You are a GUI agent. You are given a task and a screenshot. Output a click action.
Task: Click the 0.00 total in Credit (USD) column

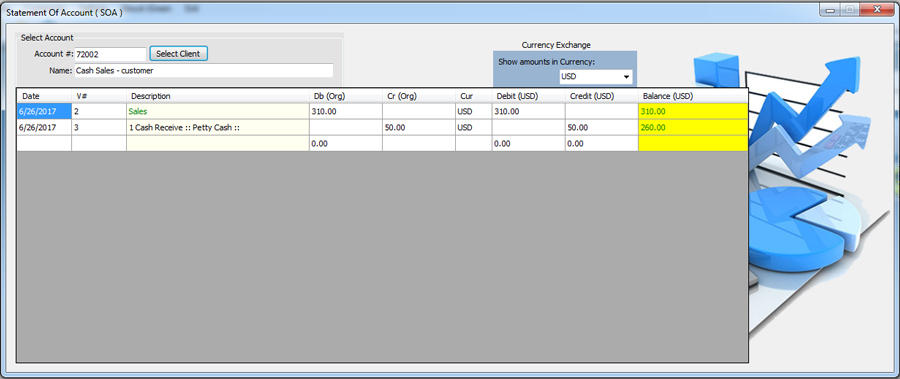[x=602, y=144]
